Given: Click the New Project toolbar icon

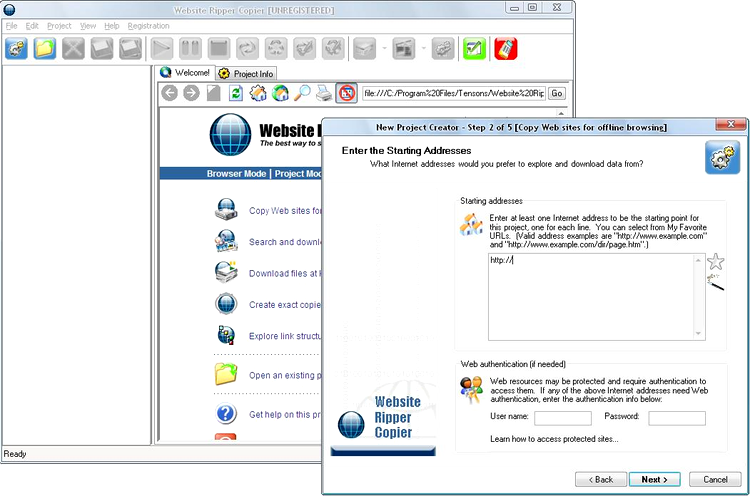Looking at the screenshot, I should pyautogui.click(x=16, y=48).
